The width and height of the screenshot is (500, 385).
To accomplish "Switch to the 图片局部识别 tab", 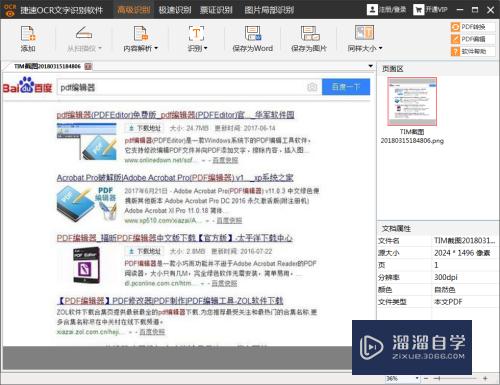I will (269, 10).
